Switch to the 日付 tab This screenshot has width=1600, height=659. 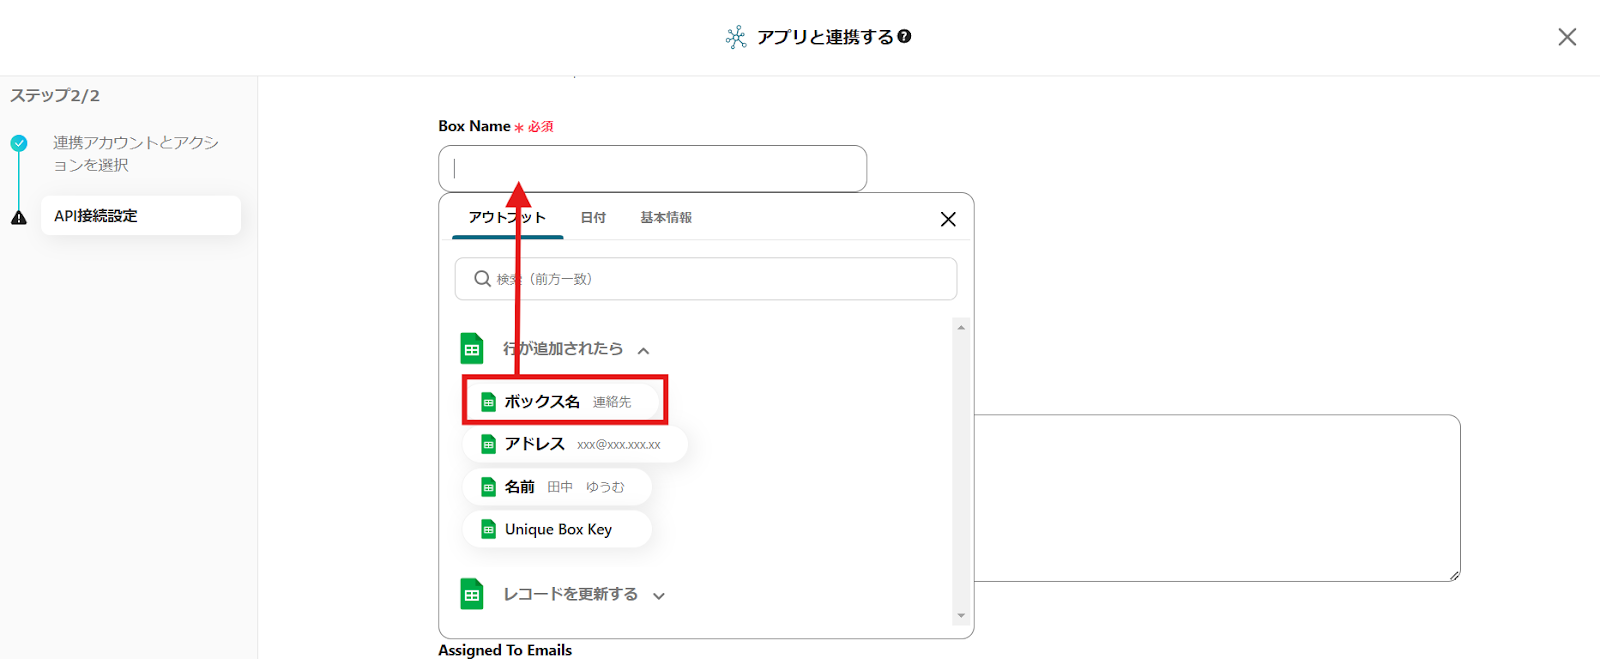coord(593,217)
